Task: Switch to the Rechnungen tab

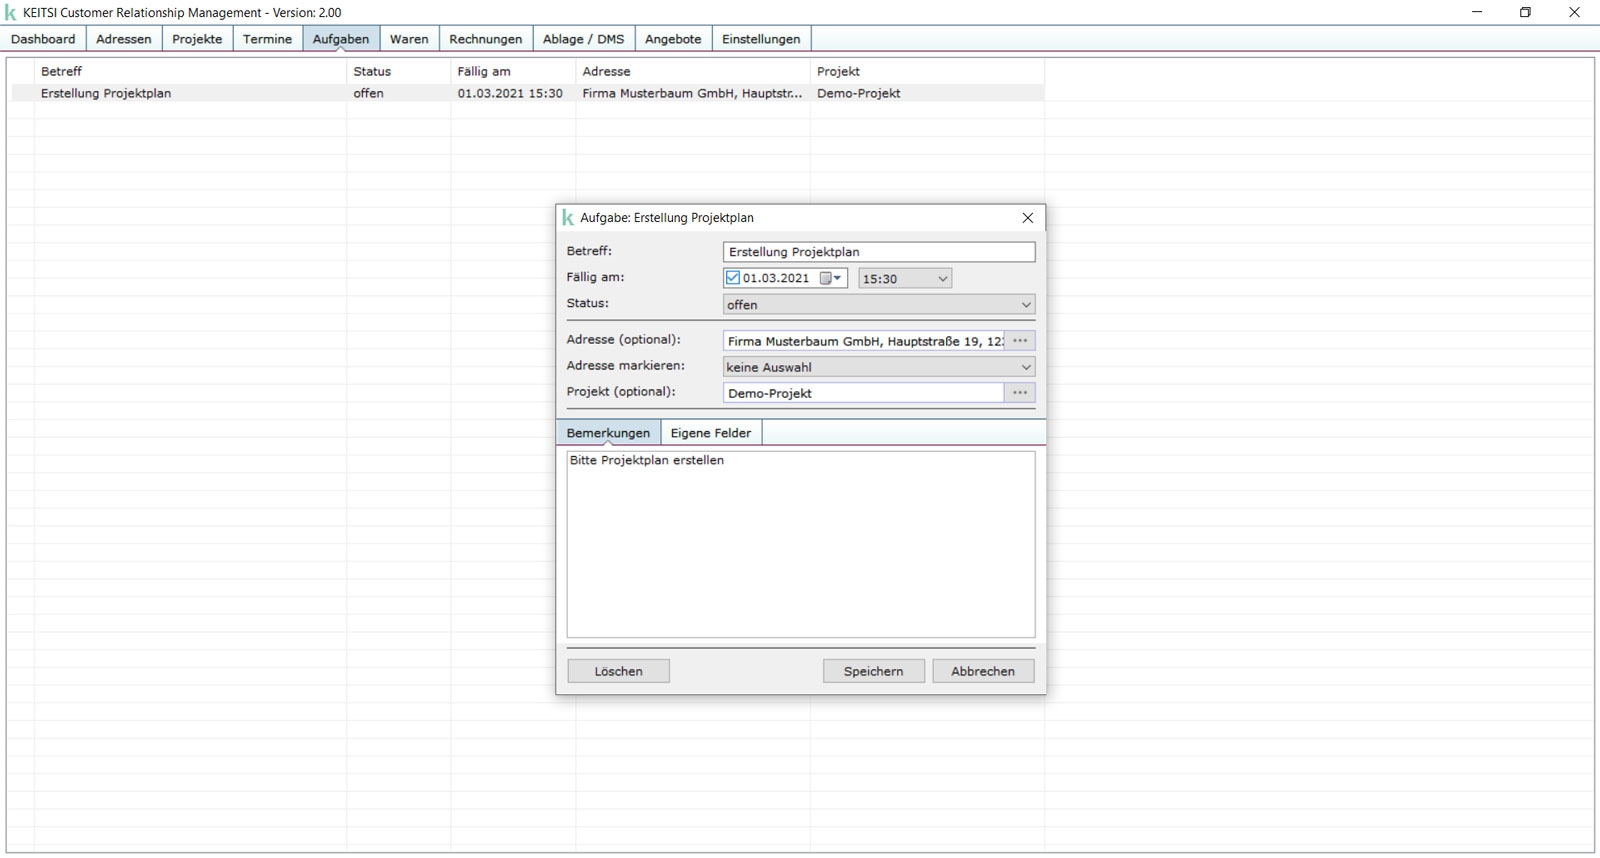Action: [x=486, y=39]
